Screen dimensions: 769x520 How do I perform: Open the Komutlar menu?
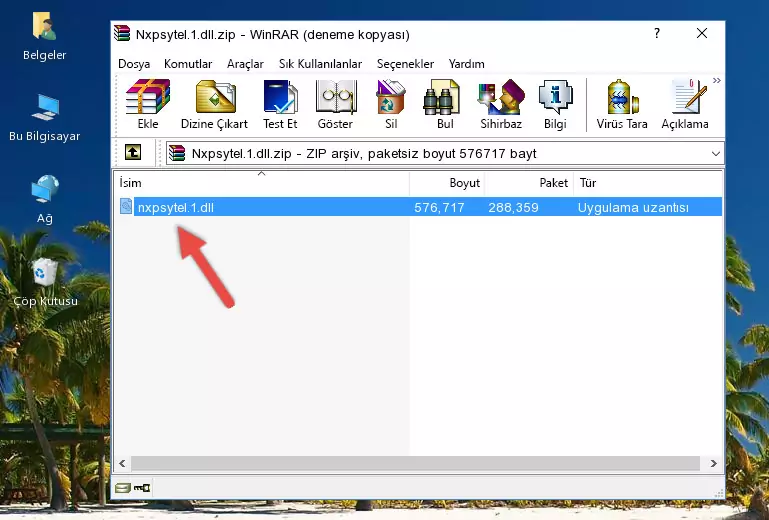(188, 64)
